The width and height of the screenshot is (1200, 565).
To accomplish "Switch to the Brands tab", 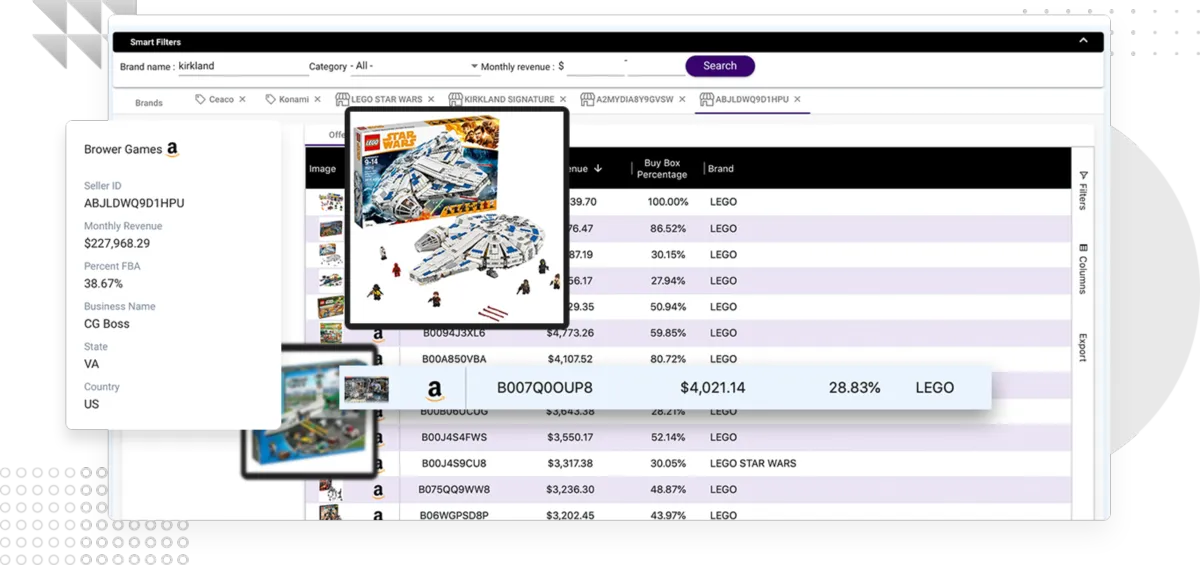I will pos(149,102).
